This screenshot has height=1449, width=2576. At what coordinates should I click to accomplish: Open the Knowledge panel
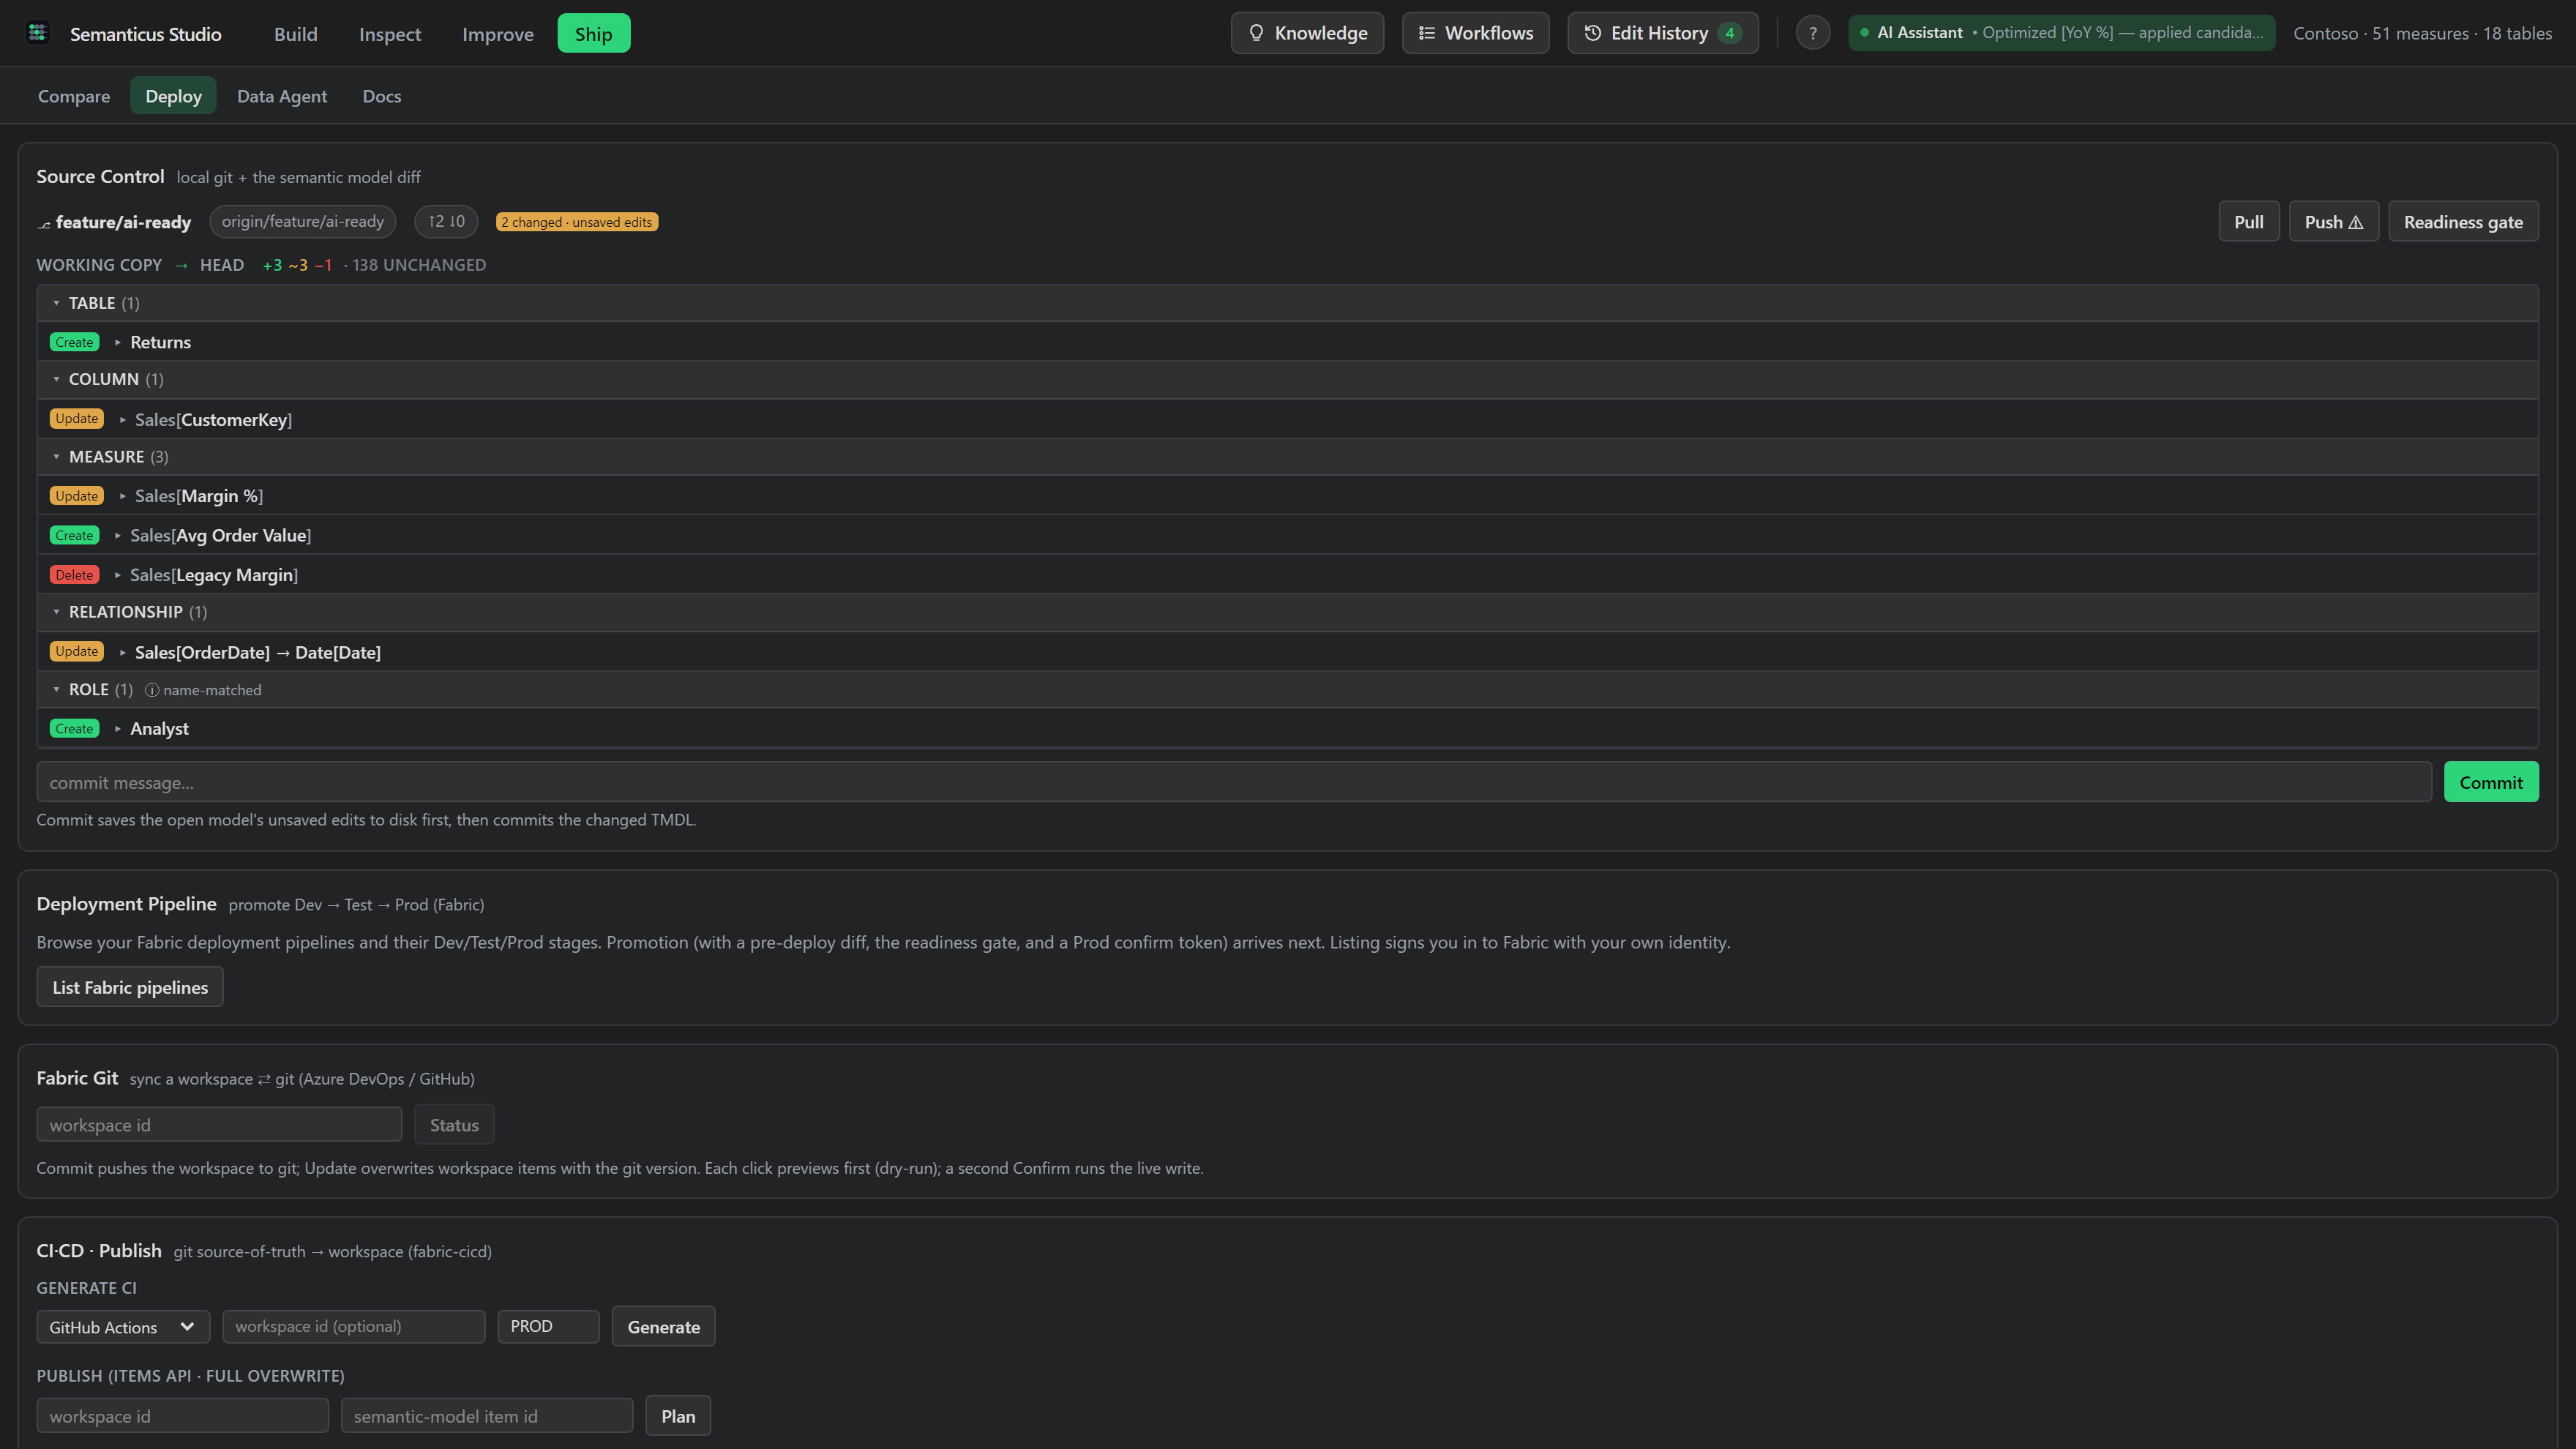(1307, 33)
